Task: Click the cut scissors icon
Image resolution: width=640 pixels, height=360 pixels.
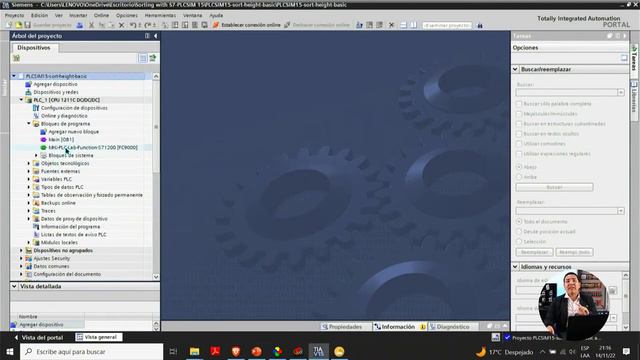Action: point(91,25)
